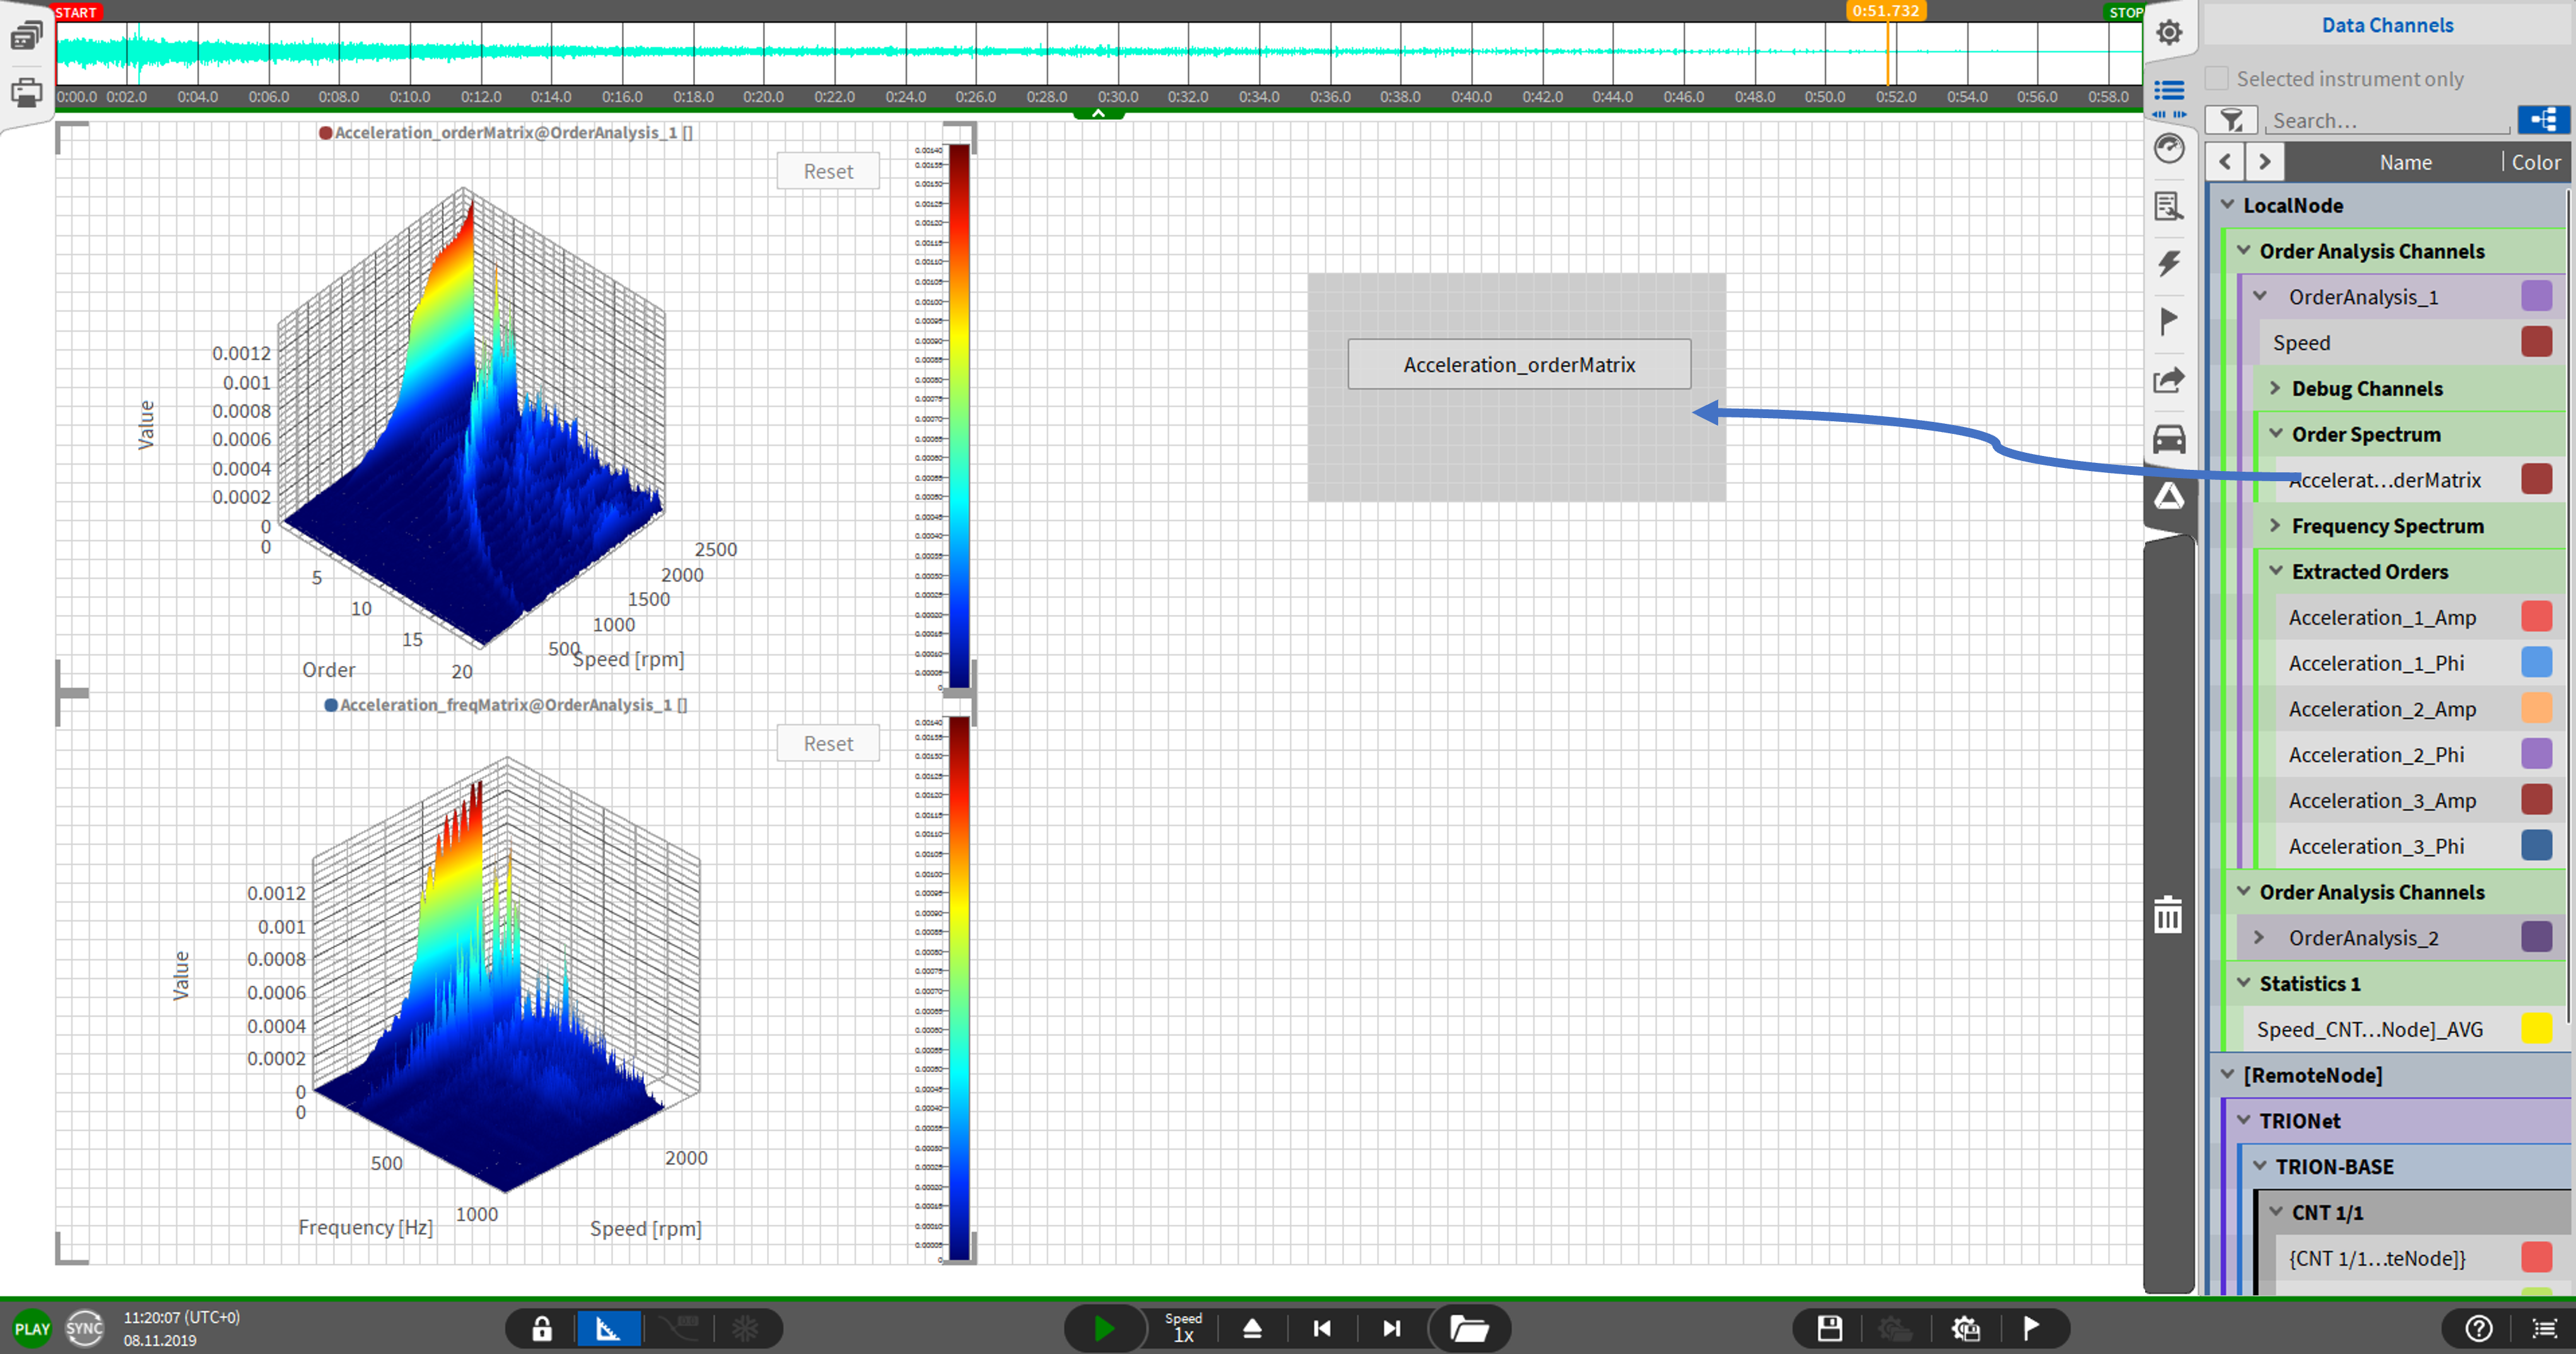Expand the Debug Channels group
Image resolution: width=2576 pixels, height=1354 pixels.
pyautogui.click(x=2276, y=388)
